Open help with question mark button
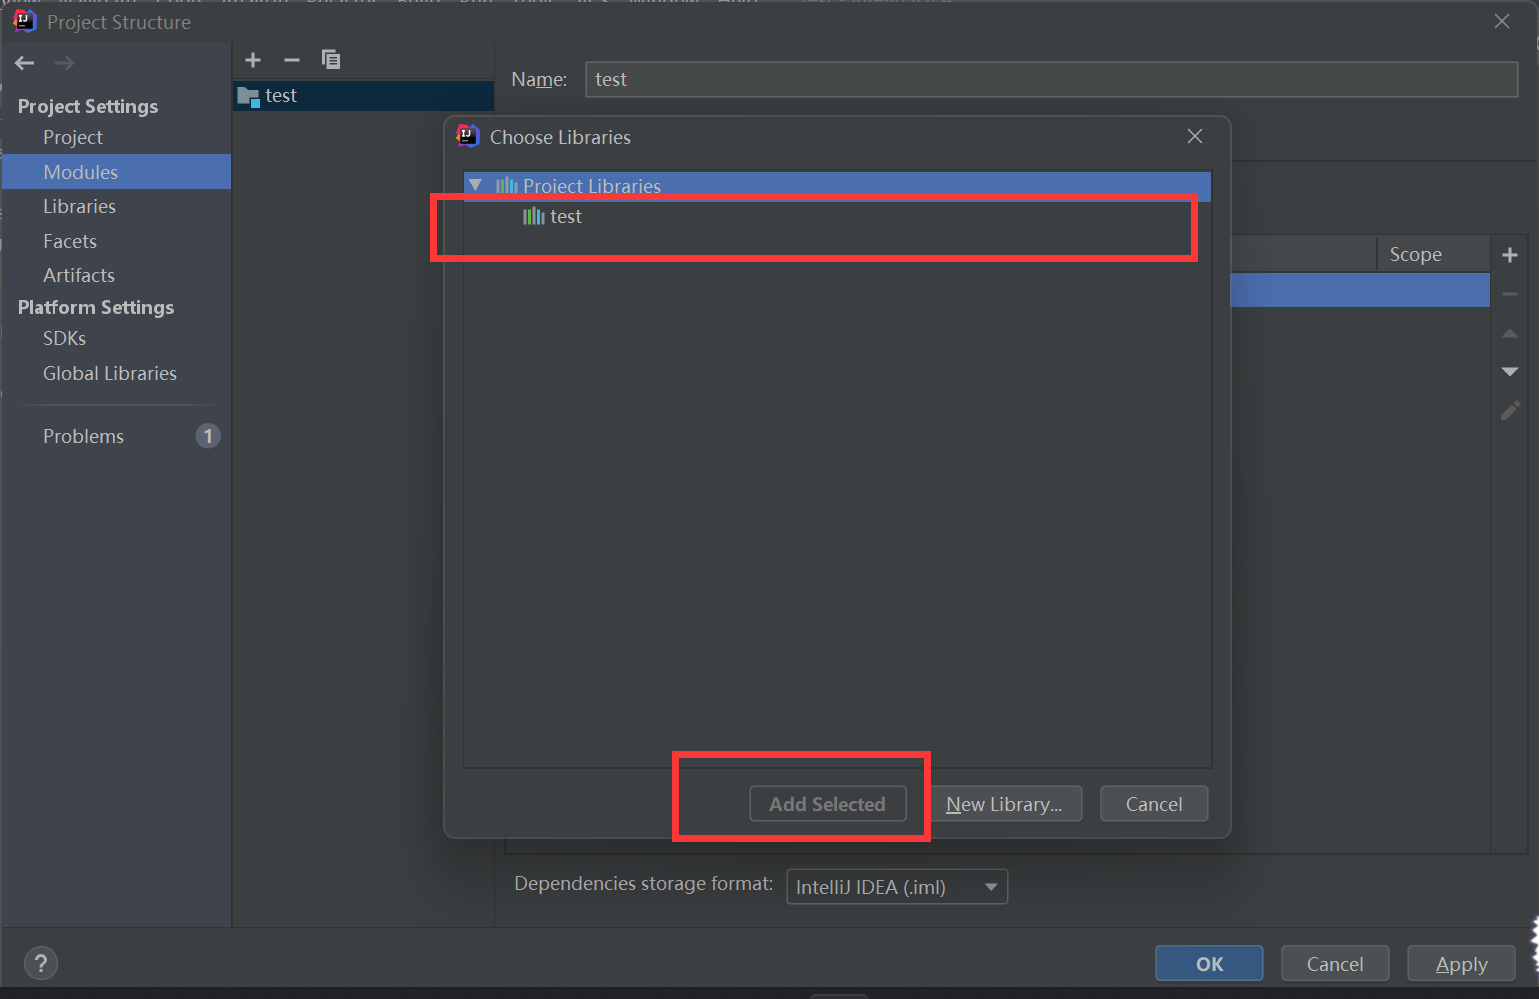The width and height of the screenshot is (1539, 999). tap(40, 964)
